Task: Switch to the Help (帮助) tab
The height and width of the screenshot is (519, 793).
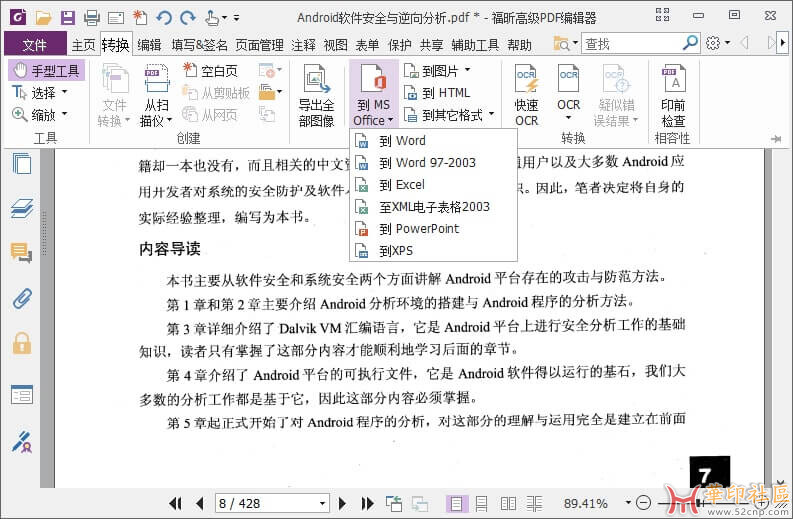Action: tap(519, 45)
